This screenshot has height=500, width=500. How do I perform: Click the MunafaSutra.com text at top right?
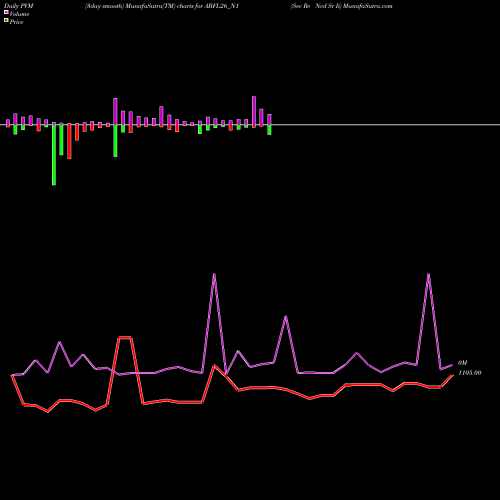(368, 6)
